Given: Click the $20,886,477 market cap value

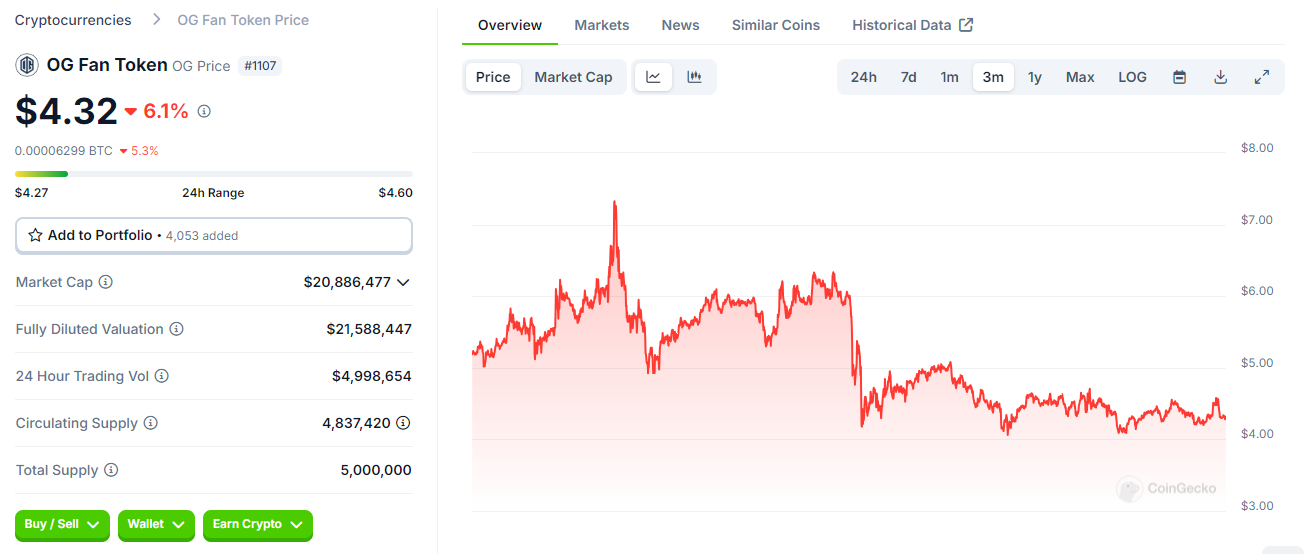Looking at the screenshot, I should (347, 282).
